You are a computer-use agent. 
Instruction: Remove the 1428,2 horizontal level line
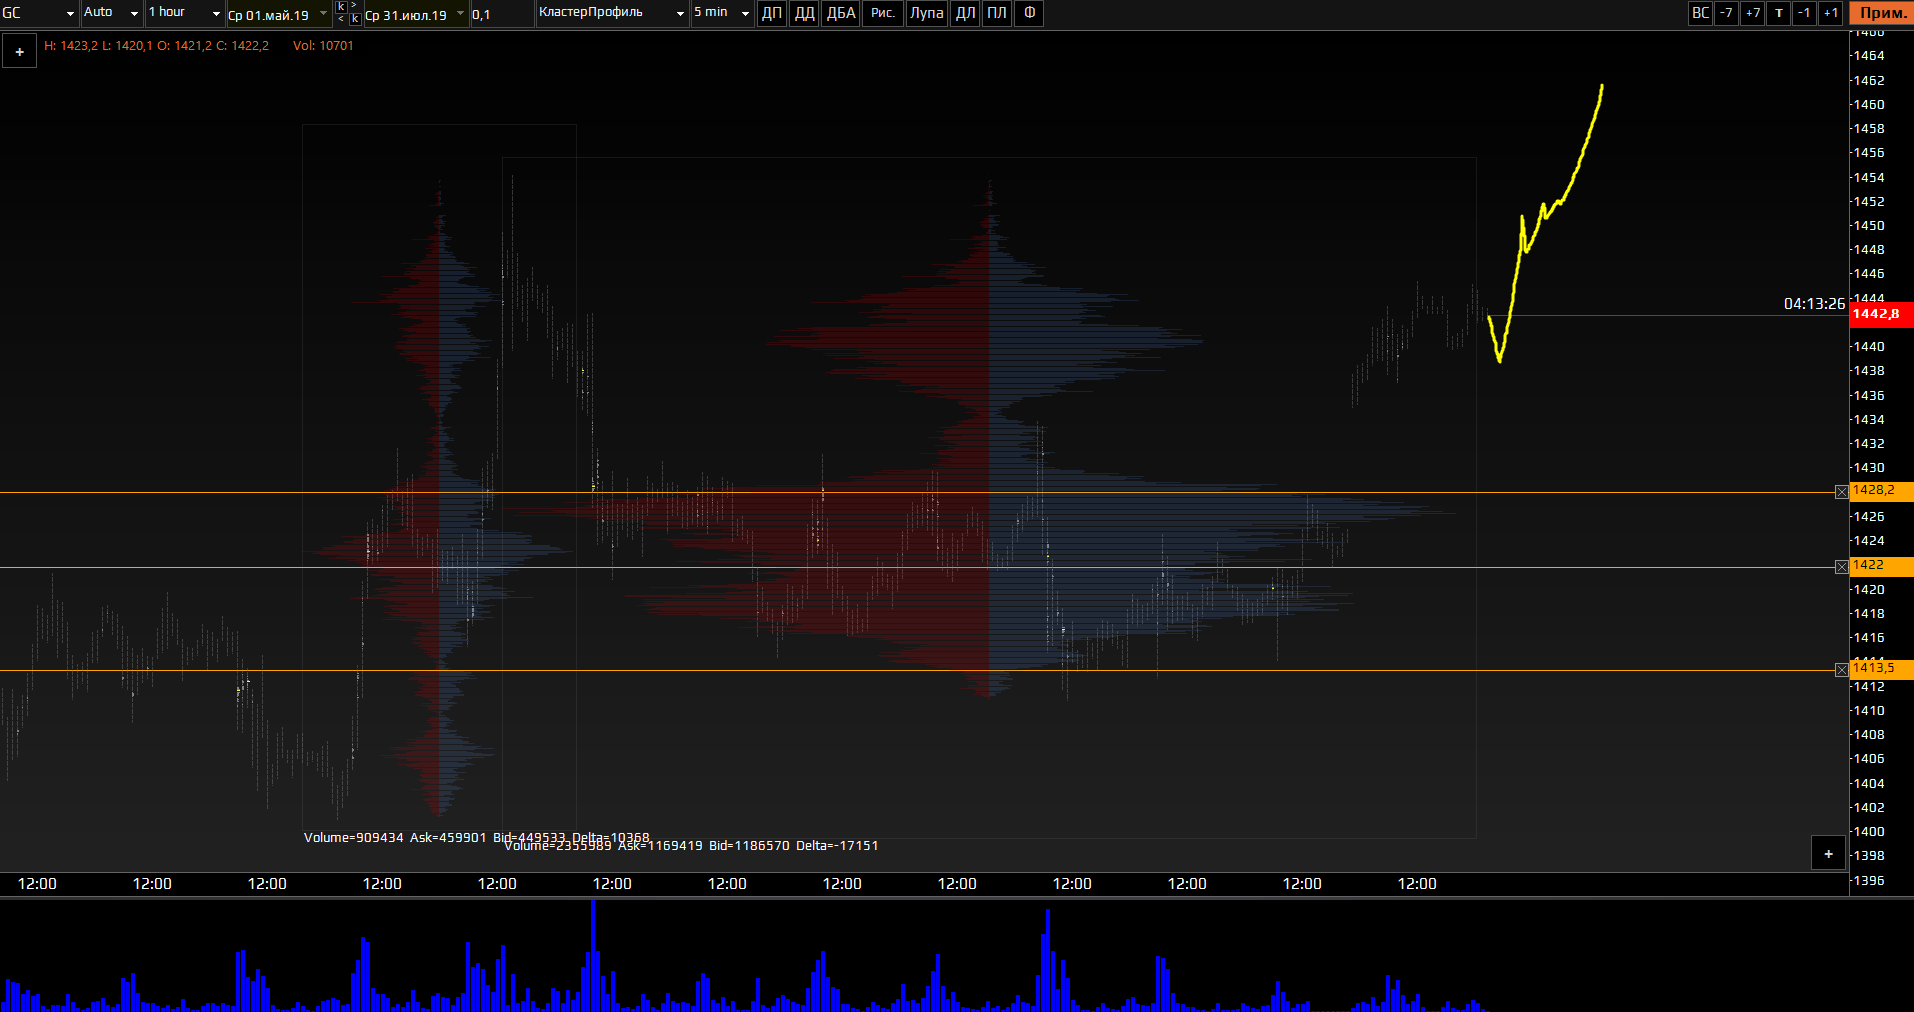click(1841, 492)
